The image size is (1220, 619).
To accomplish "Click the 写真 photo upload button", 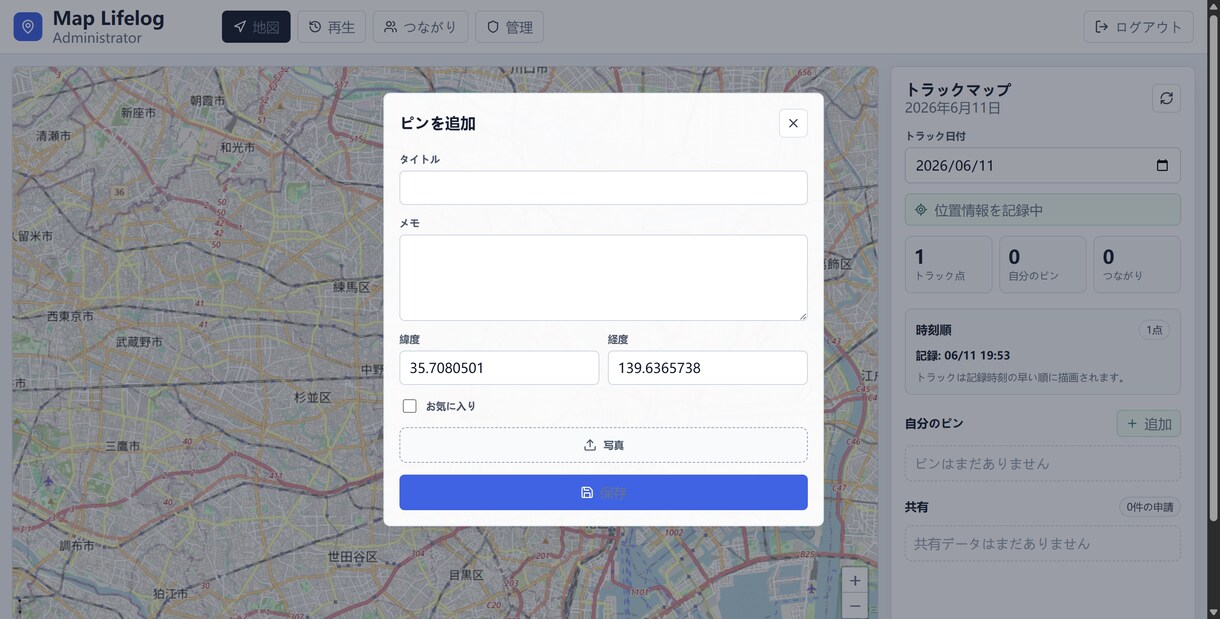I will pyautogui.click(x=603, y=445).
